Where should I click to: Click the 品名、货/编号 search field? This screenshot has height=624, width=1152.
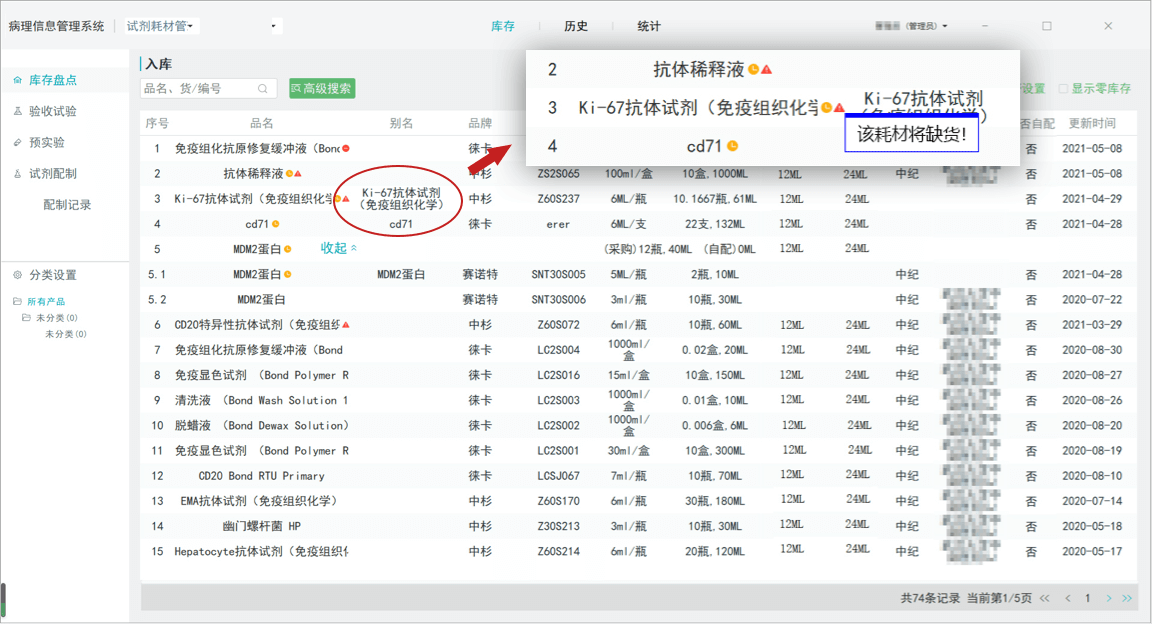pos(200,89)
